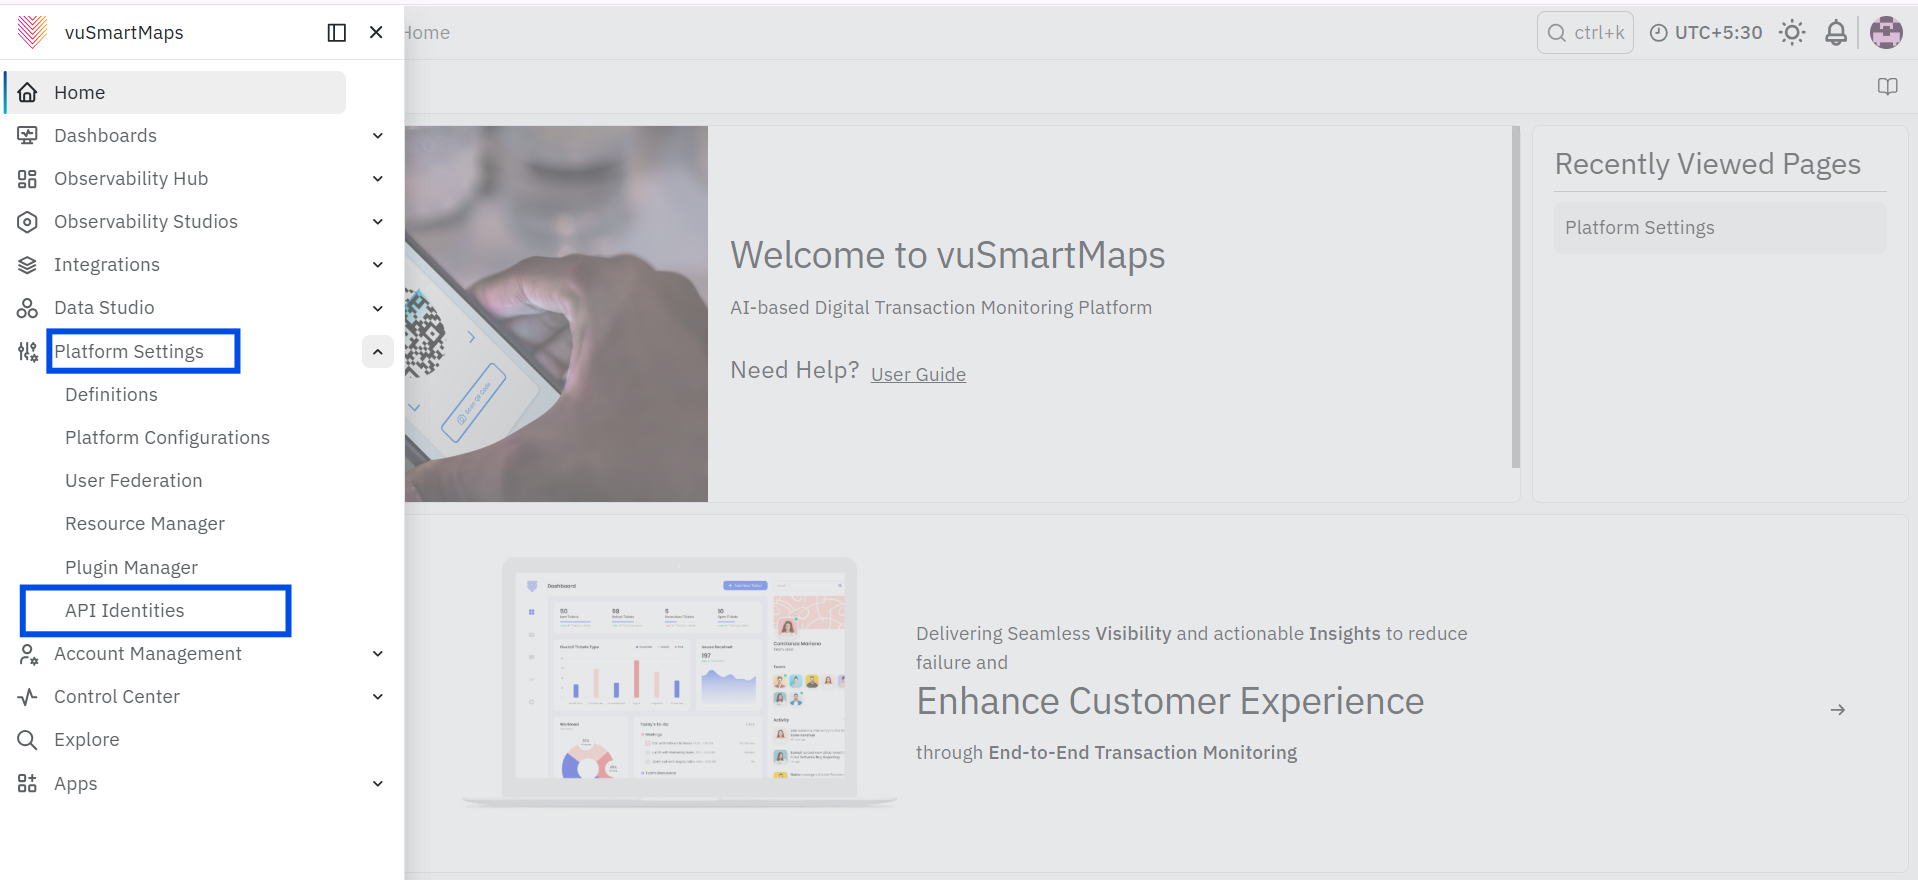The image size is (1918, 880).
Task: Click the Account Management user-gear icon
Action: click(27, 654)
